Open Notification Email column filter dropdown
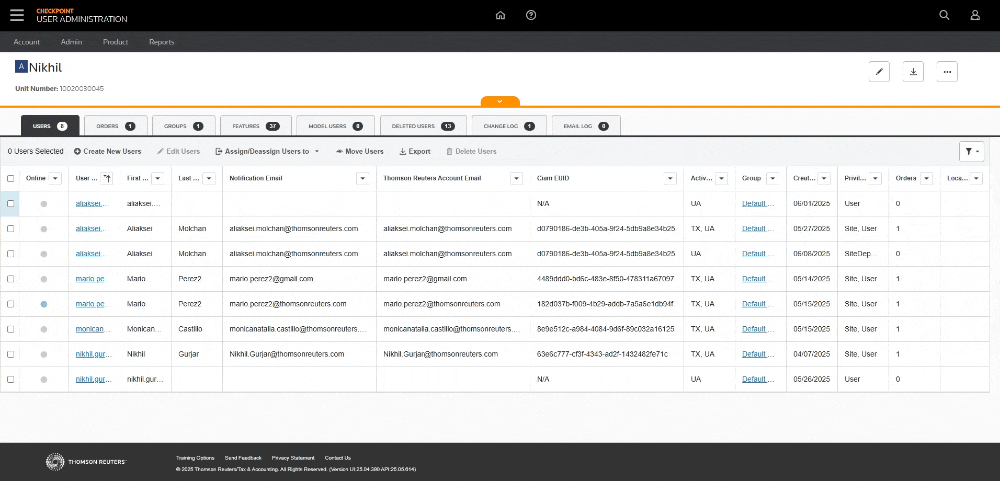 pos(362,179)
